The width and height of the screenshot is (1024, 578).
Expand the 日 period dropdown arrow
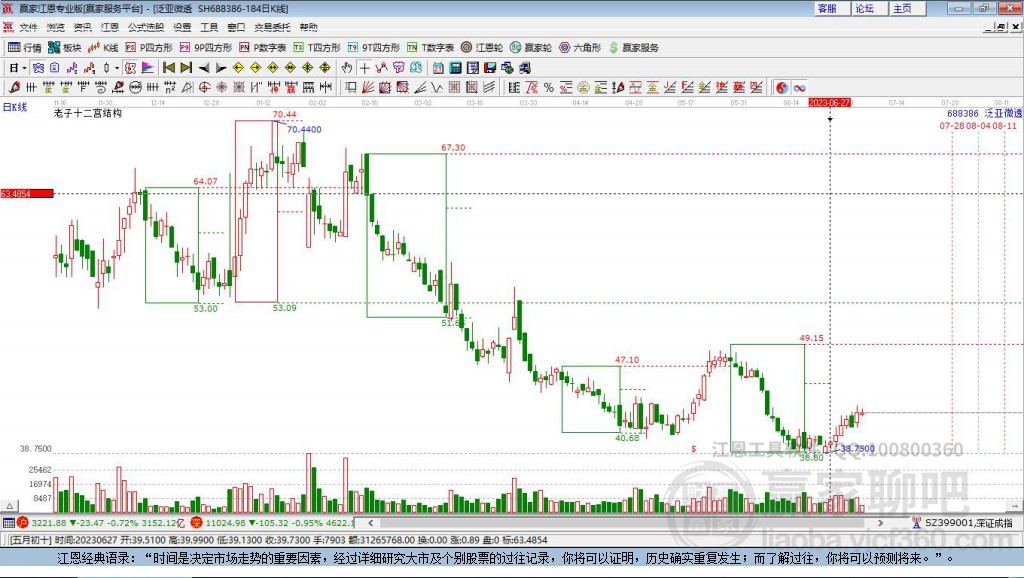click(24, 68)
